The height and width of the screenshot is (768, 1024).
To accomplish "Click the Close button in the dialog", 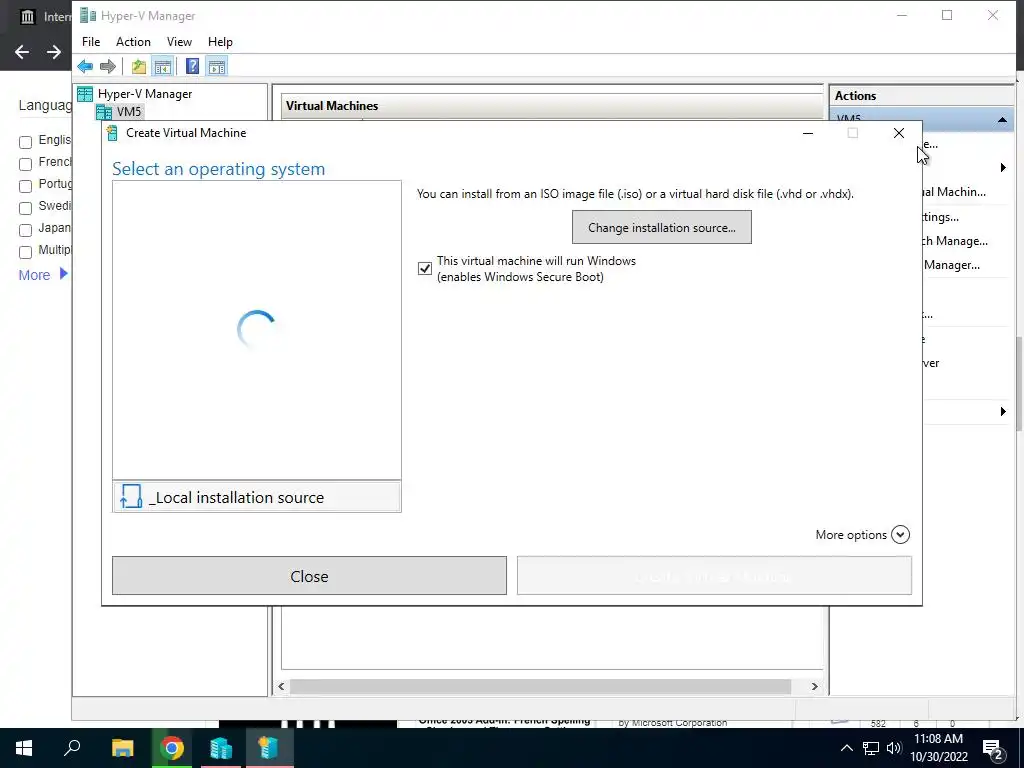I will point(309,576).
